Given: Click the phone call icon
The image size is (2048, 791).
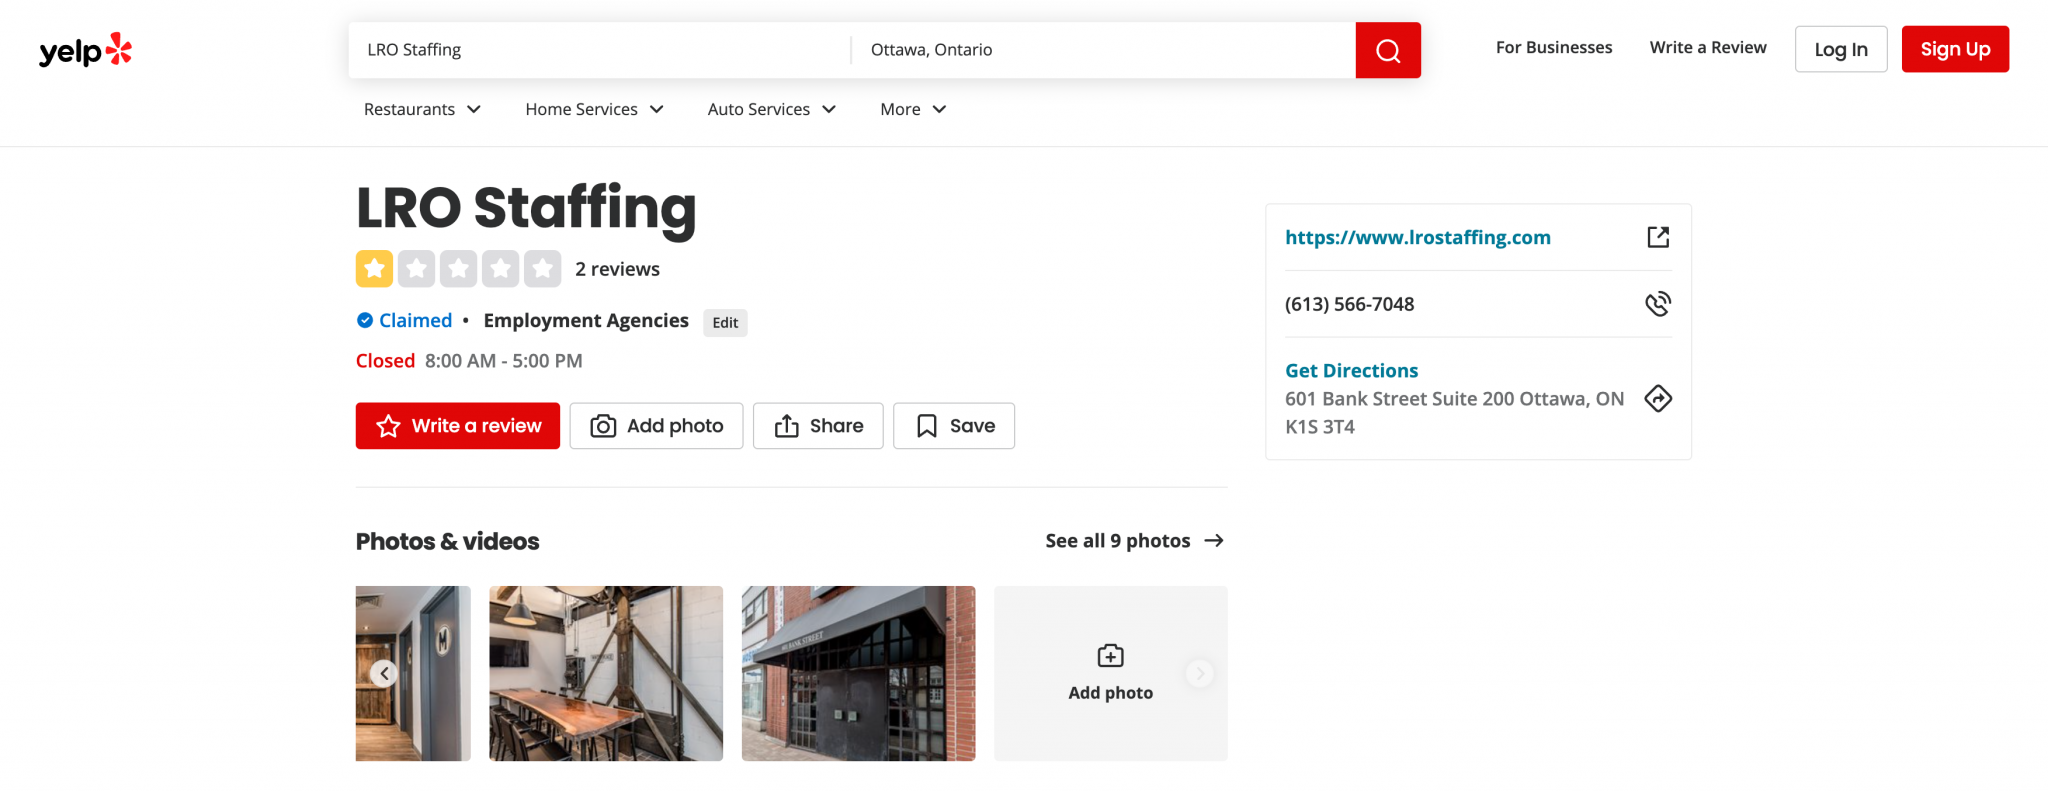Looking at the screenshot, I should coord(1657,304).
